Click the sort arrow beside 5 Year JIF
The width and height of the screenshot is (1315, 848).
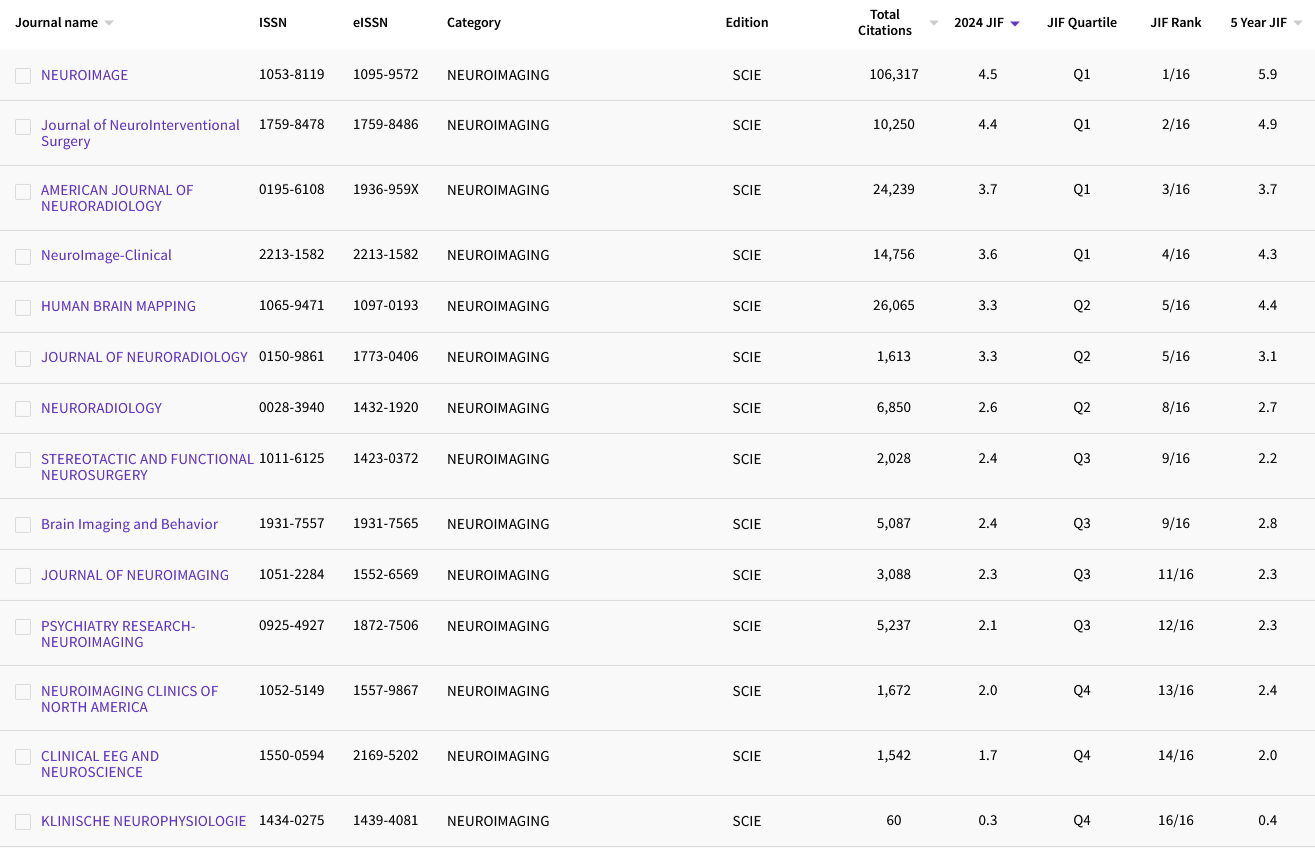coord(1298,23)
